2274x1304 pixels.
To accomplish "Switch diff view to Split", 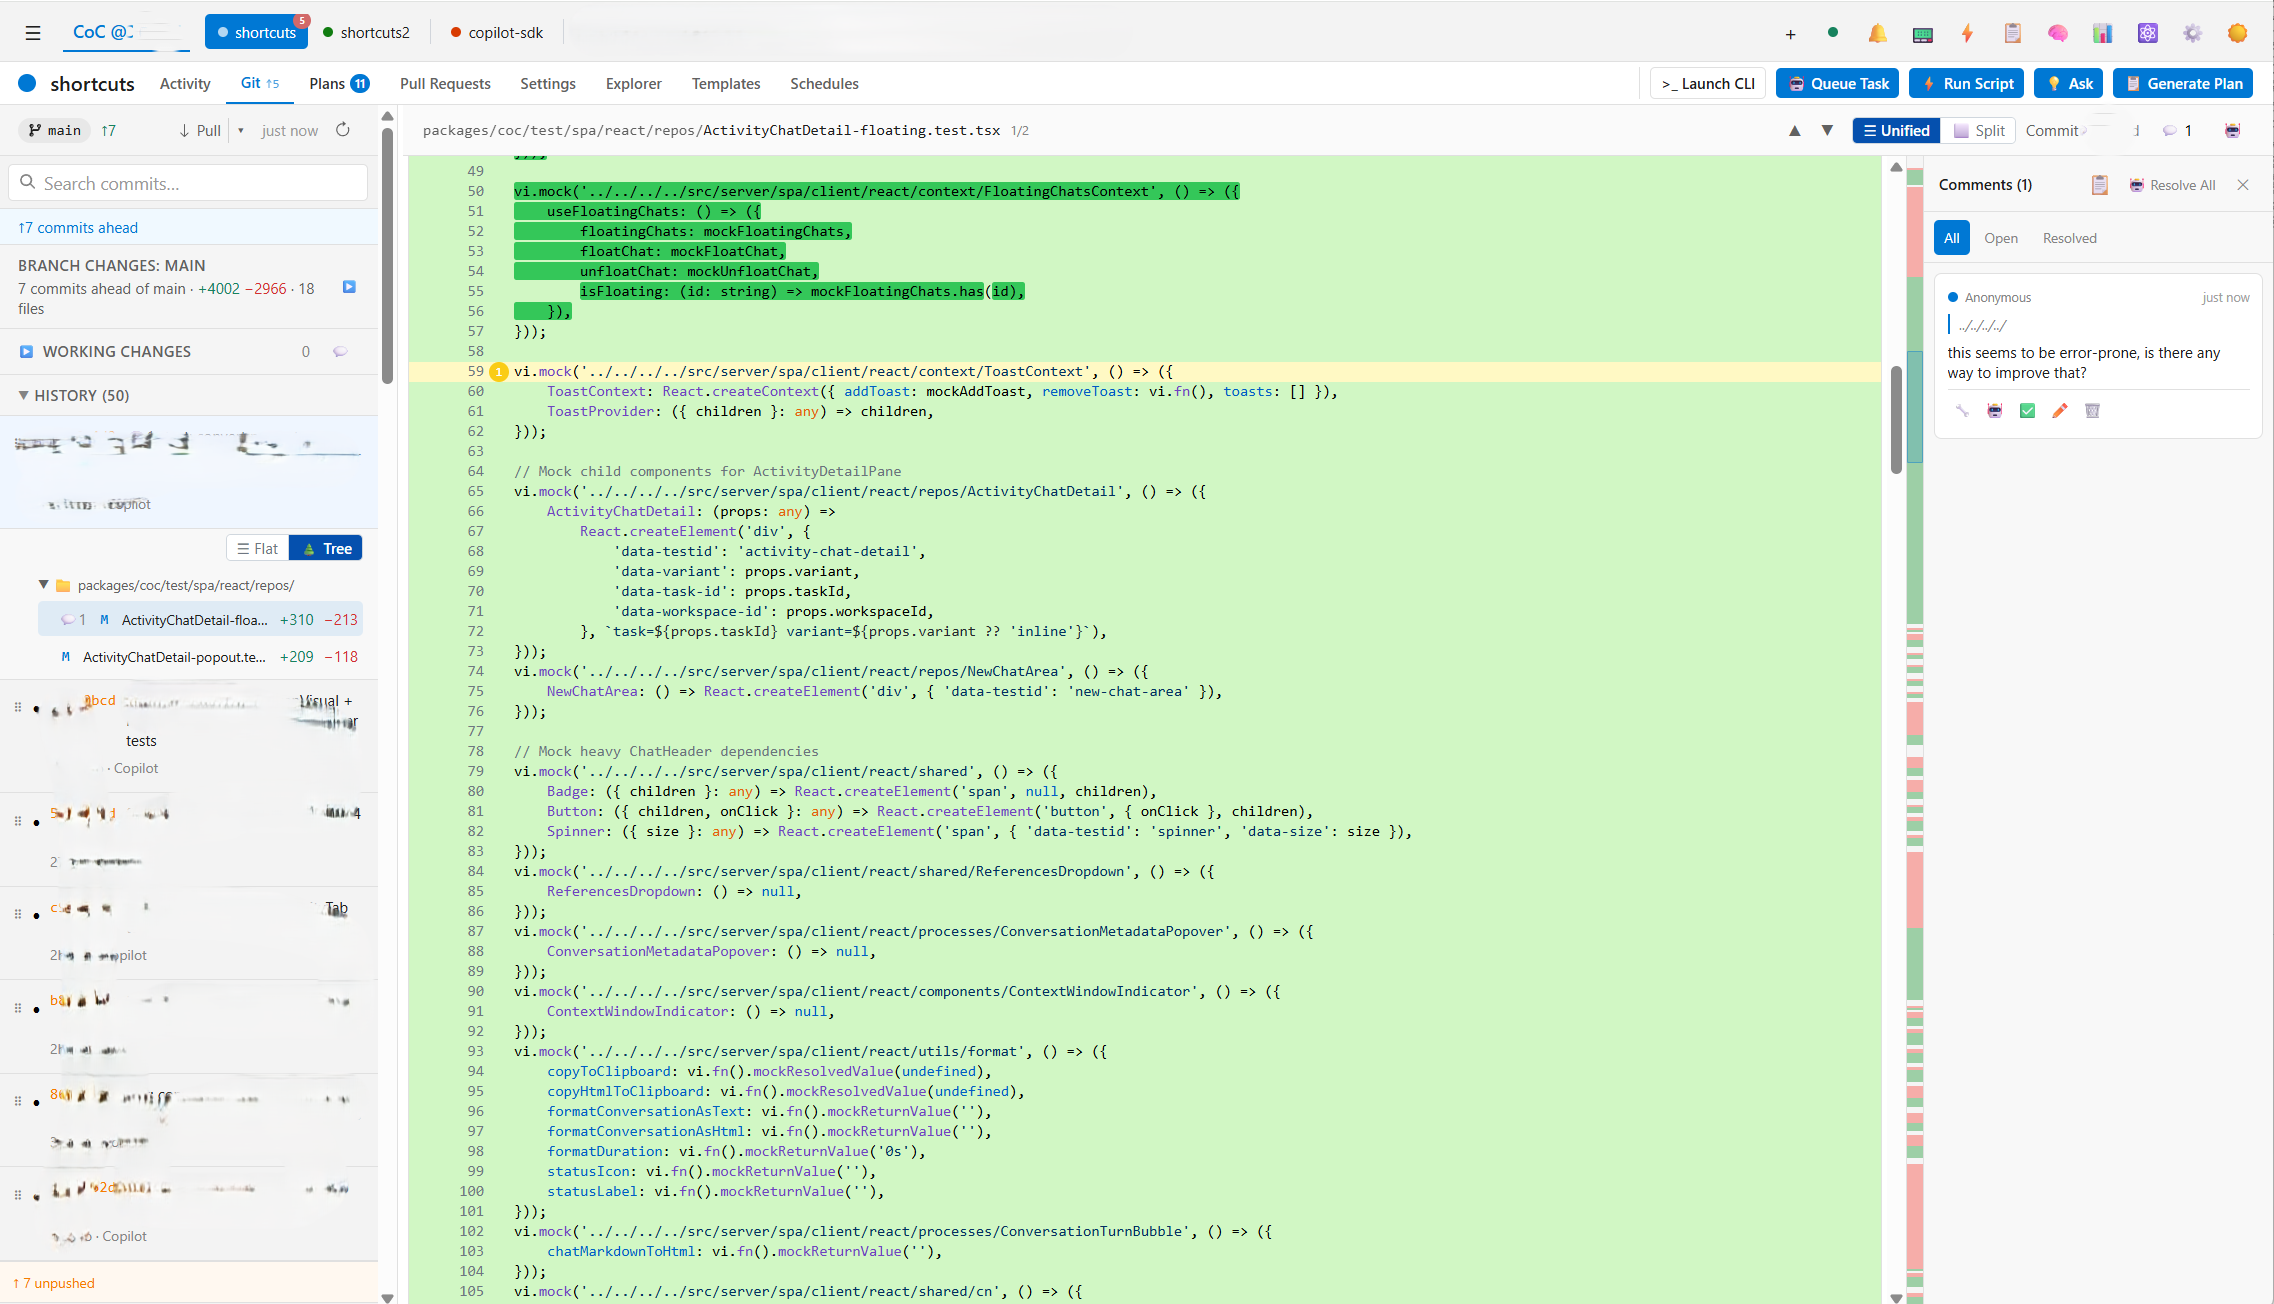I will click(1978, 130).
